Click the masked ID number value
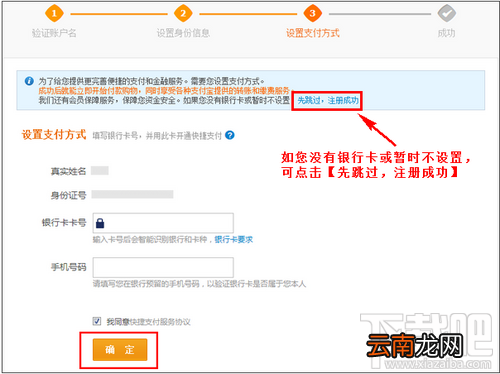 pyautogui.click(x=132, y=194)
